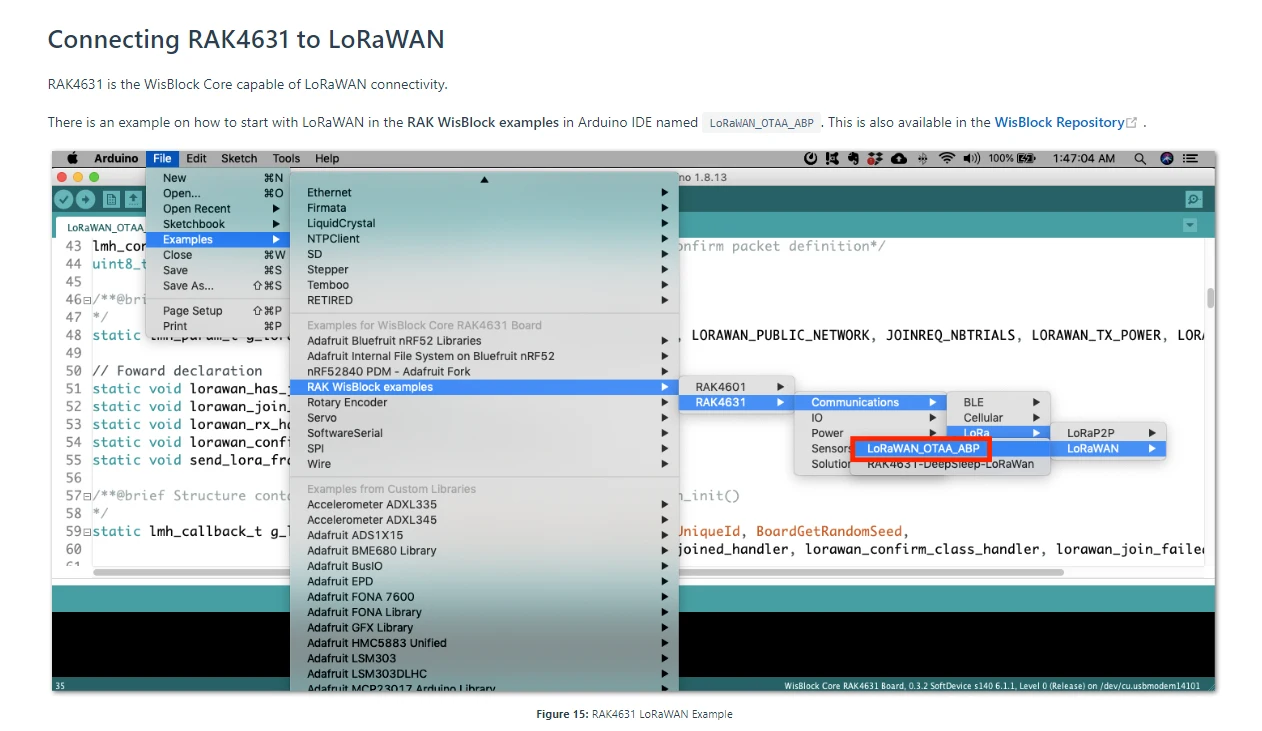The height and width of the screenshot is (731, 1262).
Task: Click the circular power-timer menu bar icon
Action: click(810, 158)
